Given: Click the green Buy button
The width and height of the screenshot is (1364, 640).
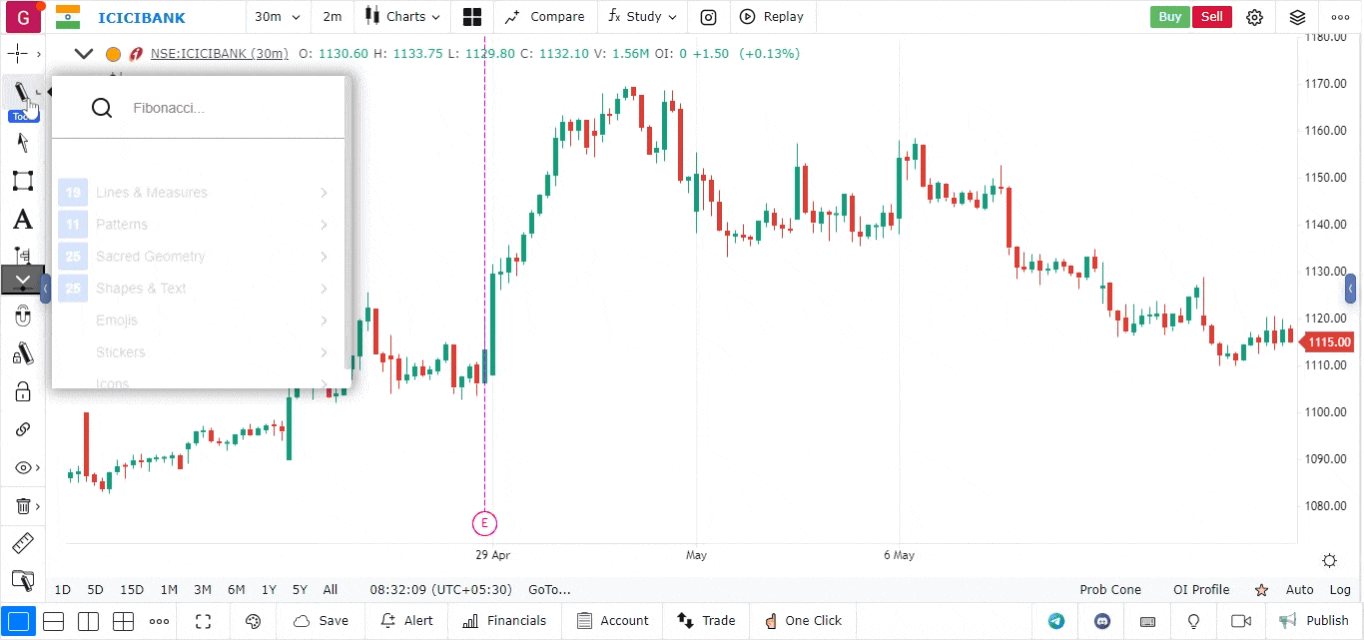Looking at the screenshot, I should point(1170,17).
